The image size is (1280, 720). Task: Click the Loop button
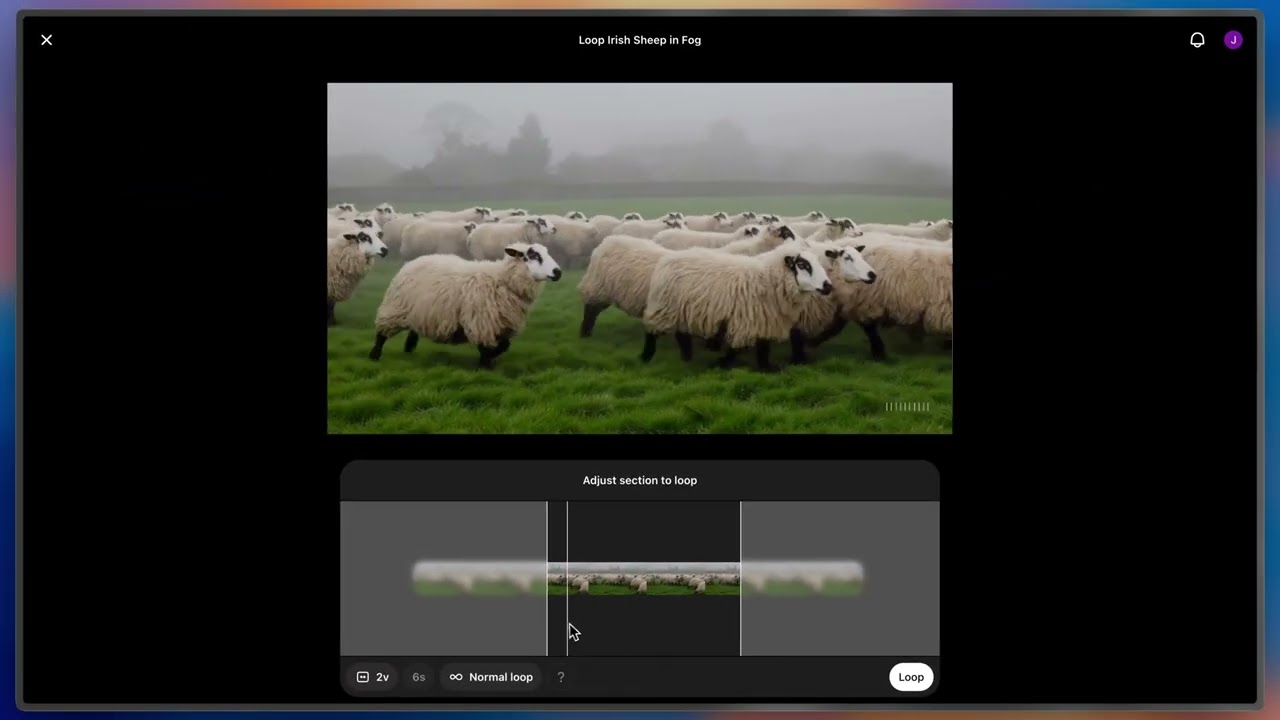click(911, 677)
